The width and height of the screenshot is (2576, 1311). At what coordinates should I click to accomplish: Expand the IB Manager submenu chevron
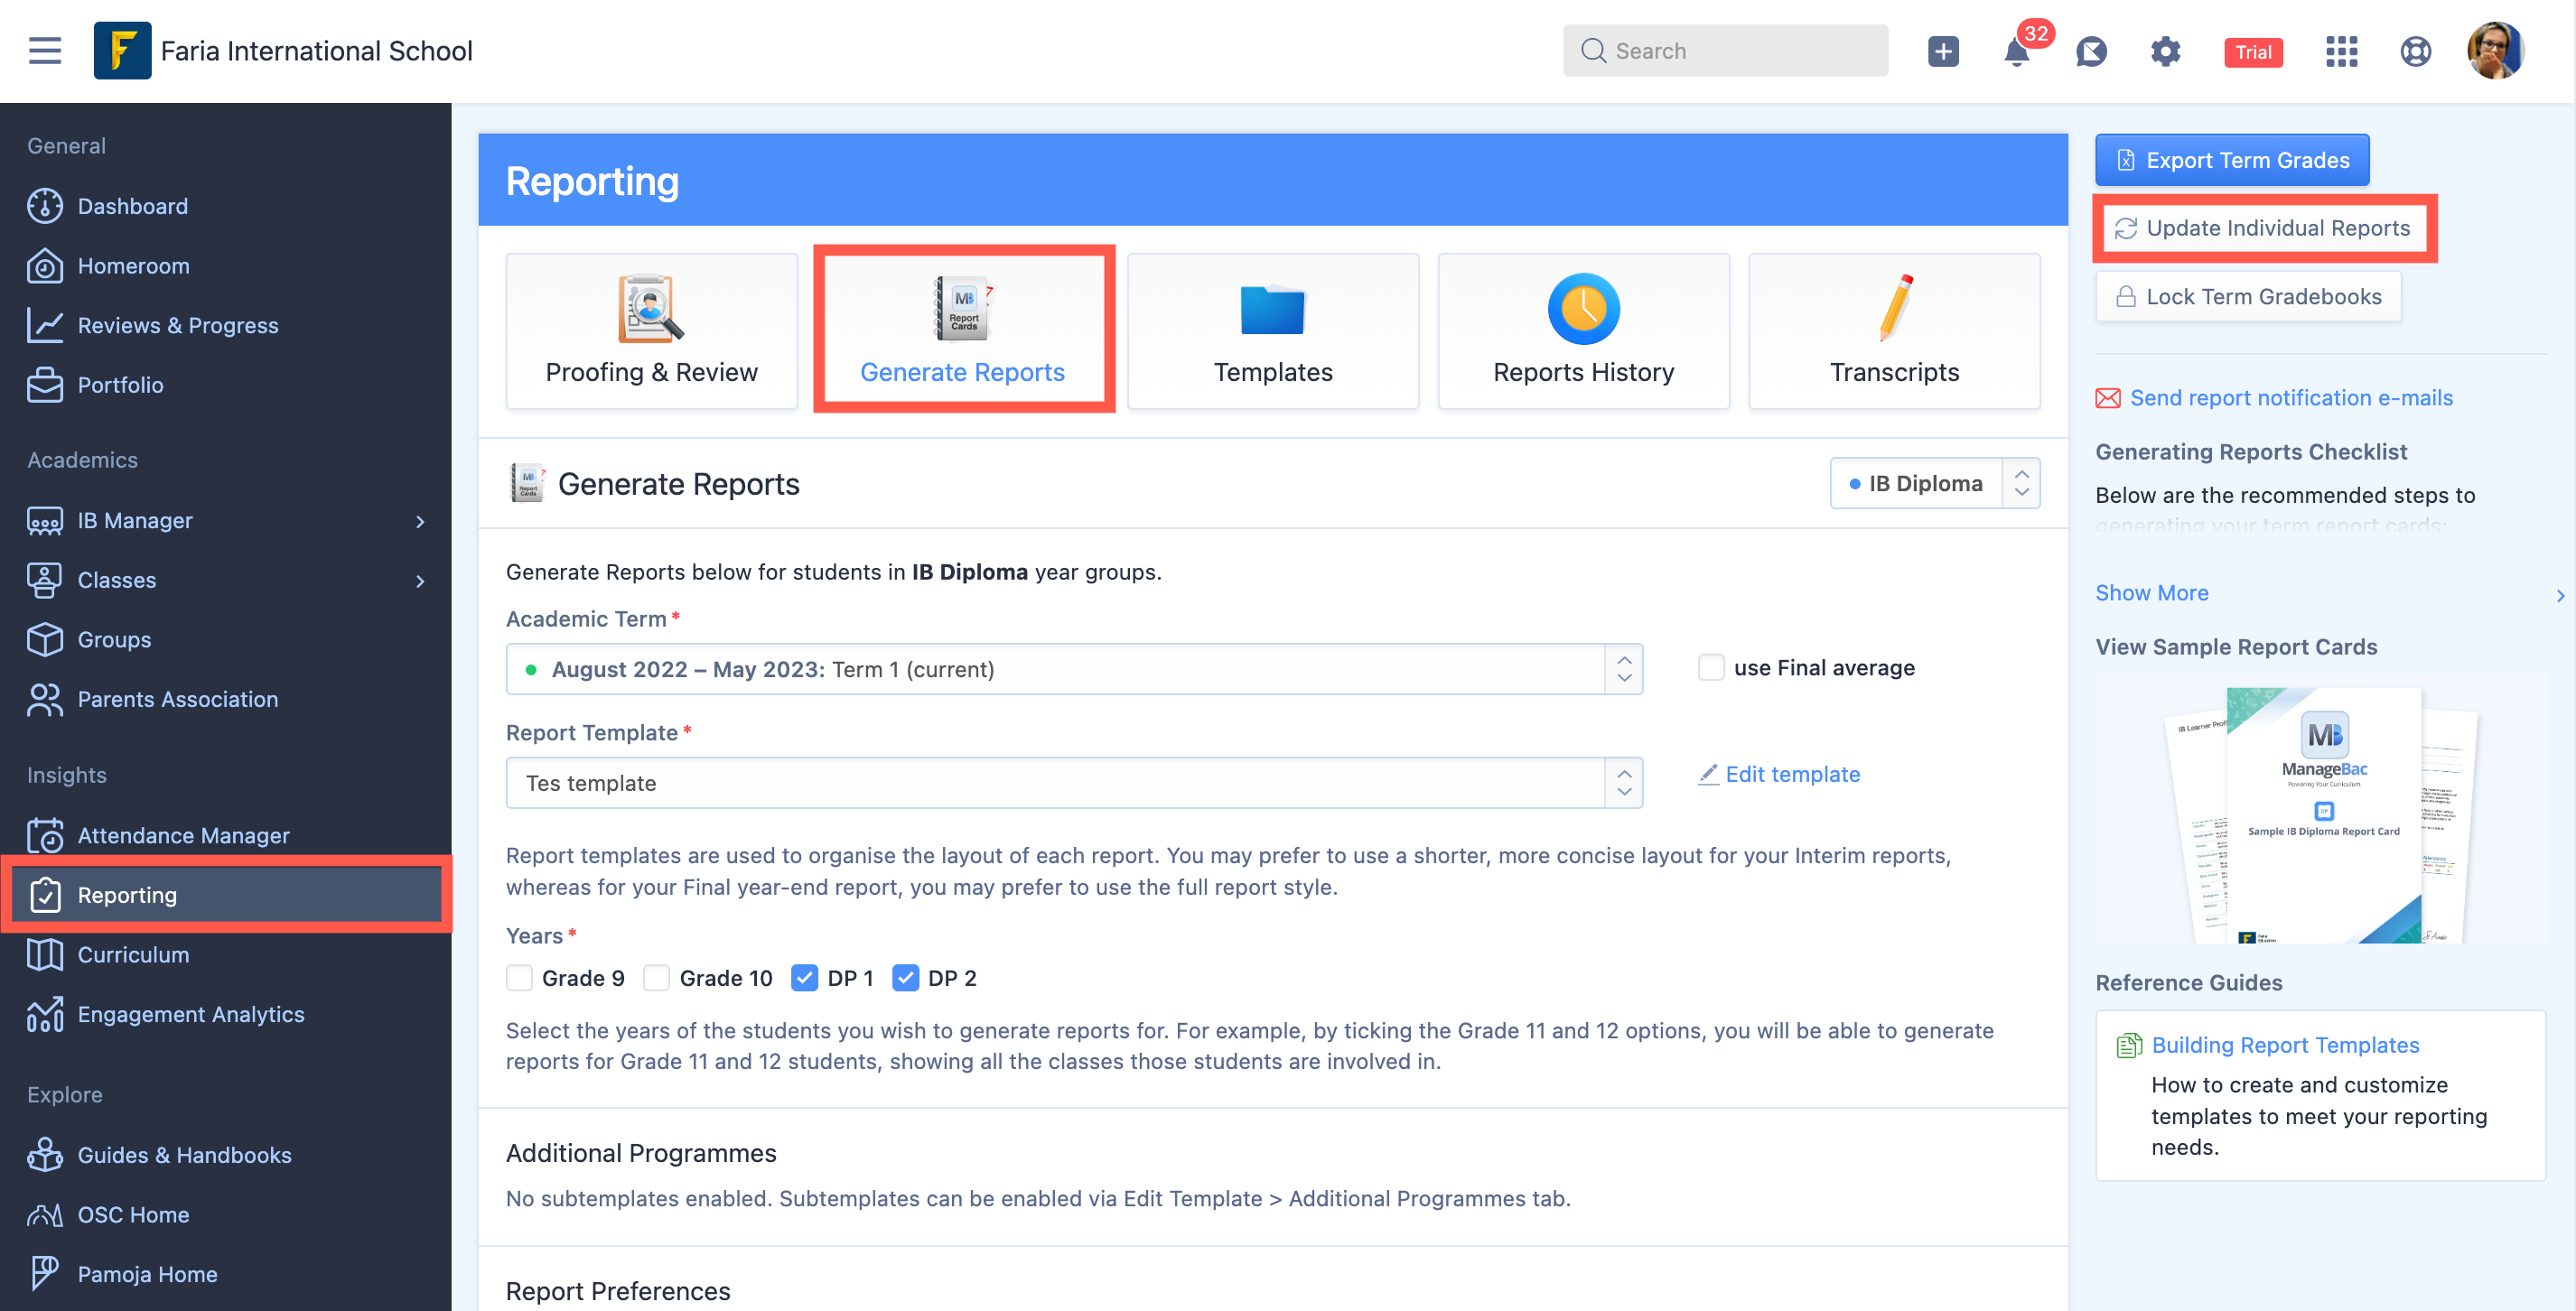(420, 521)
